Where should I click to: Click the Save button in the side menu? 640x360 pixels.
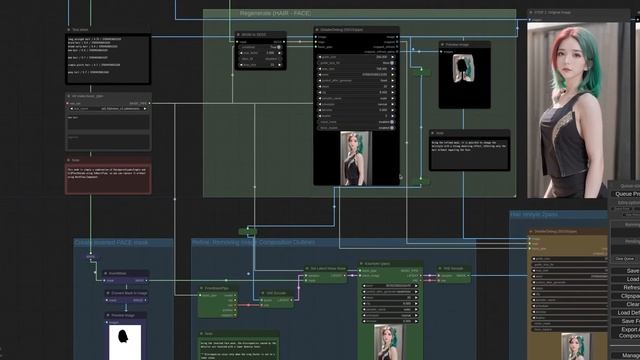(x=626, y=271)
